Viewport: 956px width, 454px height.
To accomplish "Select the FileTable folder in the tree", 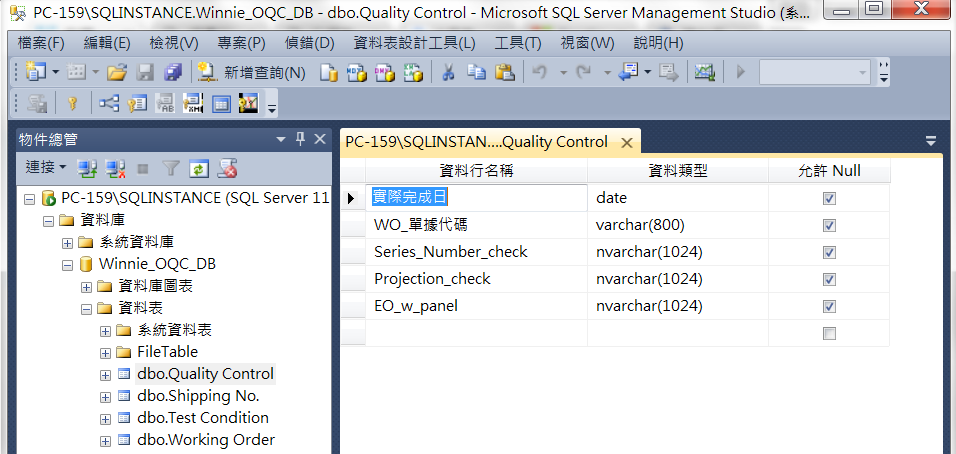I will (167, 352).
